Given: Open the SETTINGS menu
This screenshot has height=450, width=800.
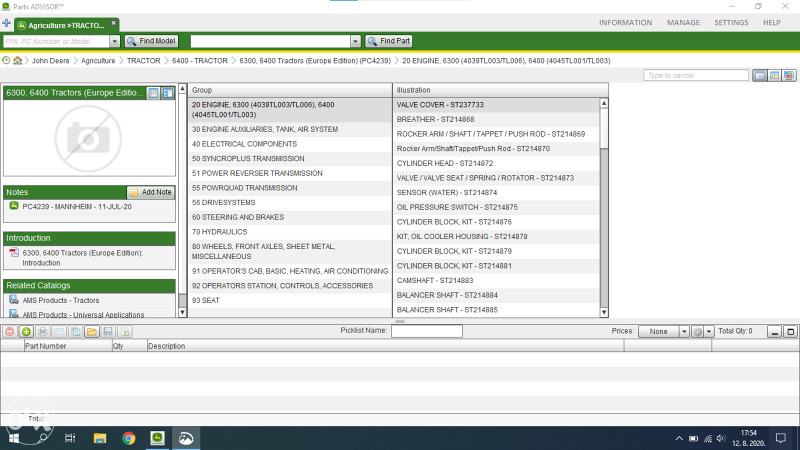Looking at the screenshot, I should coord(731,22).
